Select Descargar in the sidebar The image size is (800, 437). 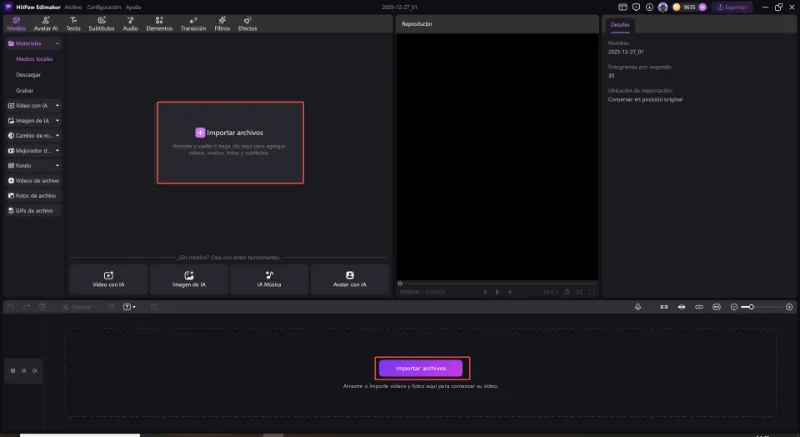28,75
